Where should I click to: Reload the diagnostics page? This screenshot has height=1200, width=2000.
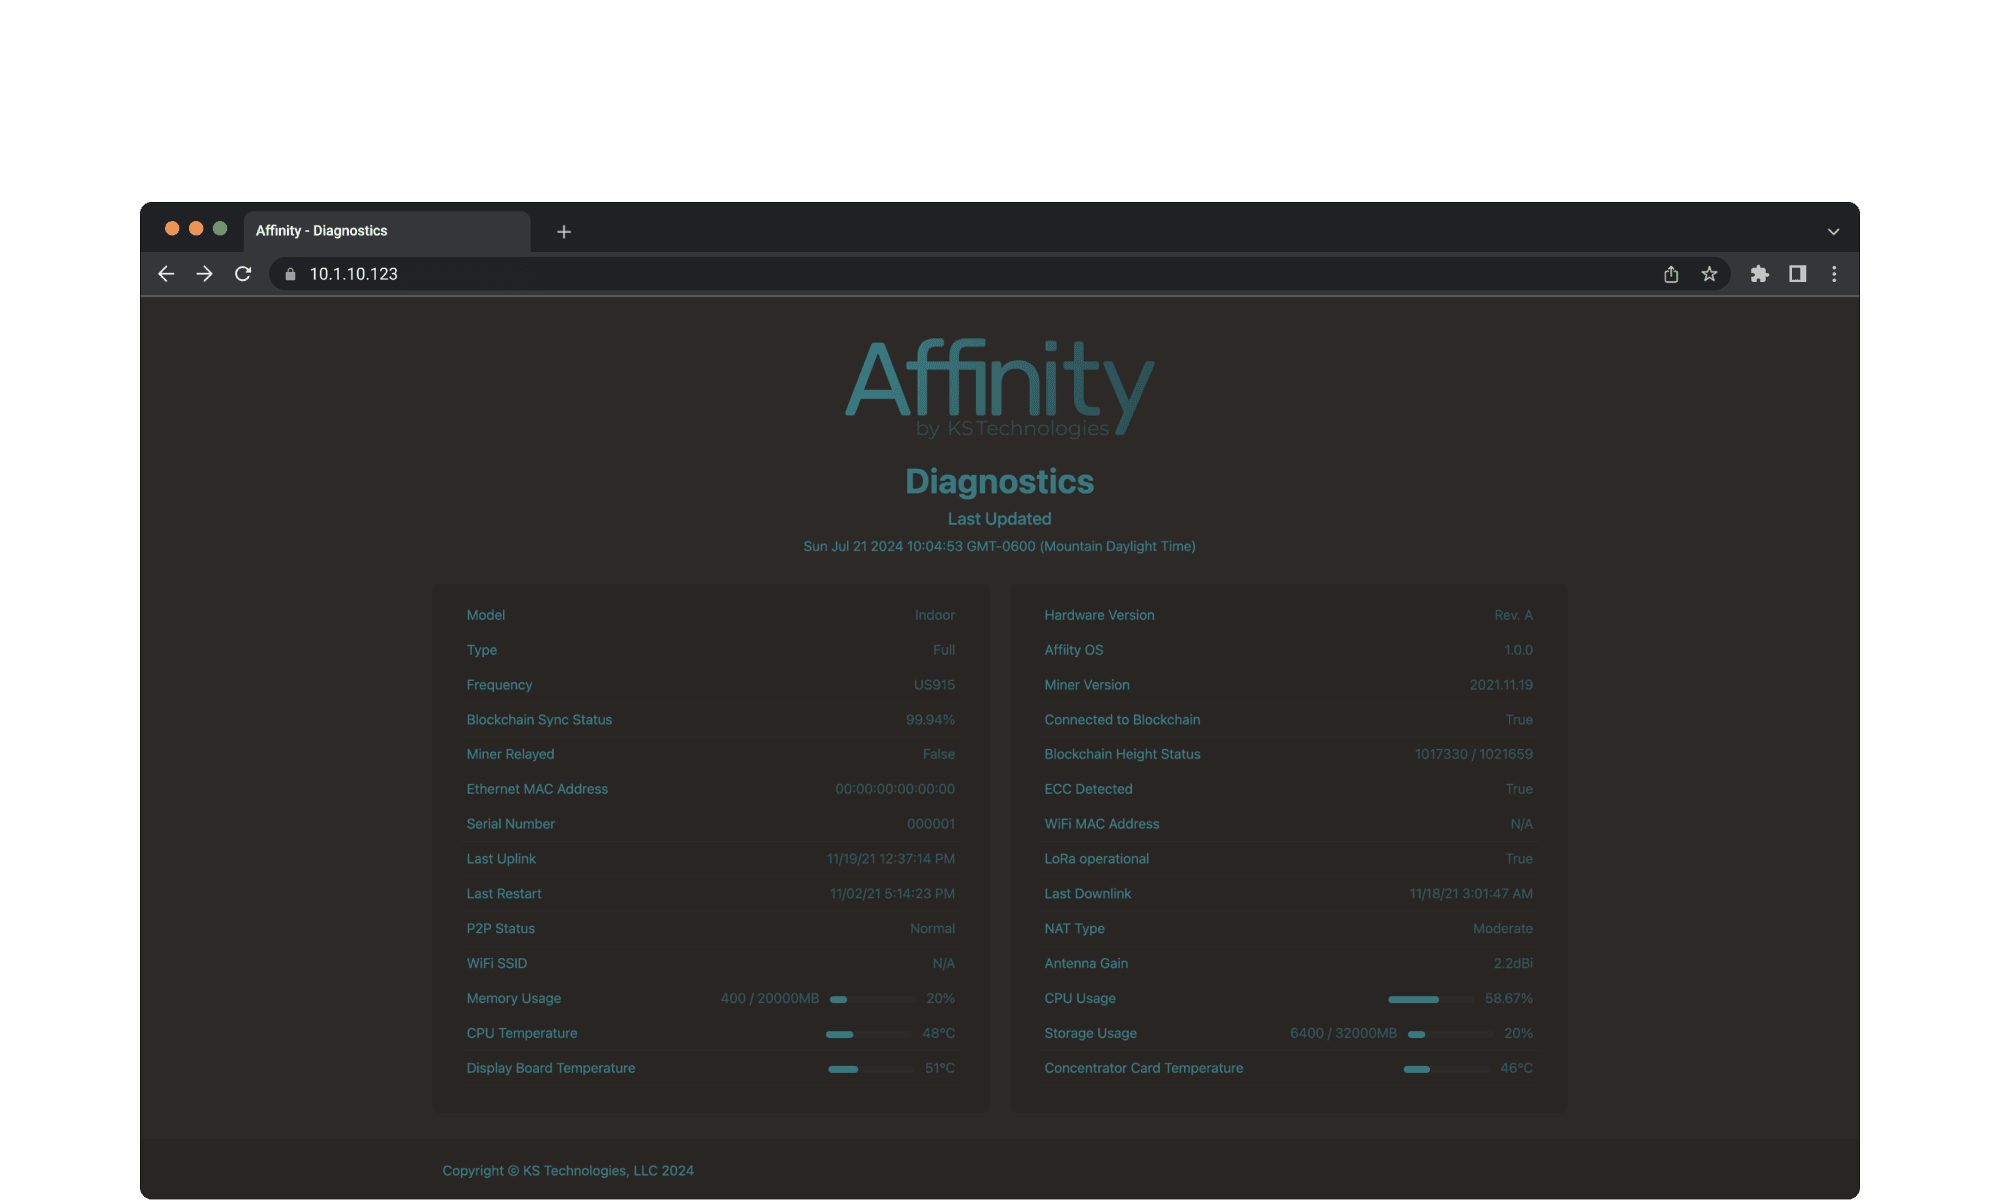pyautogui.click(x=243, y=274)
